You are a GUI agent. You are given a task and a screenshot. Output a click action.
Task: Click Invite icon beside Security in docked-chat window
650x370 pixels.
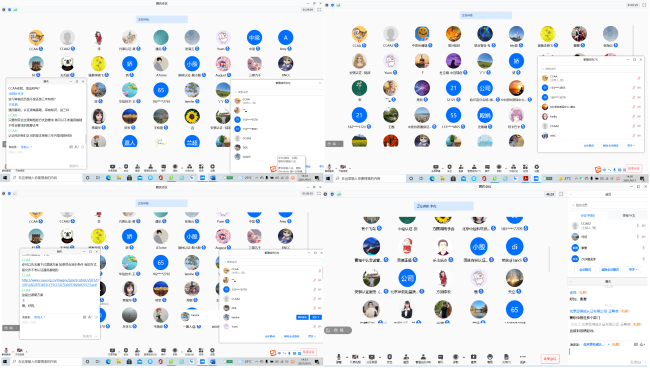tap(406, 357)
